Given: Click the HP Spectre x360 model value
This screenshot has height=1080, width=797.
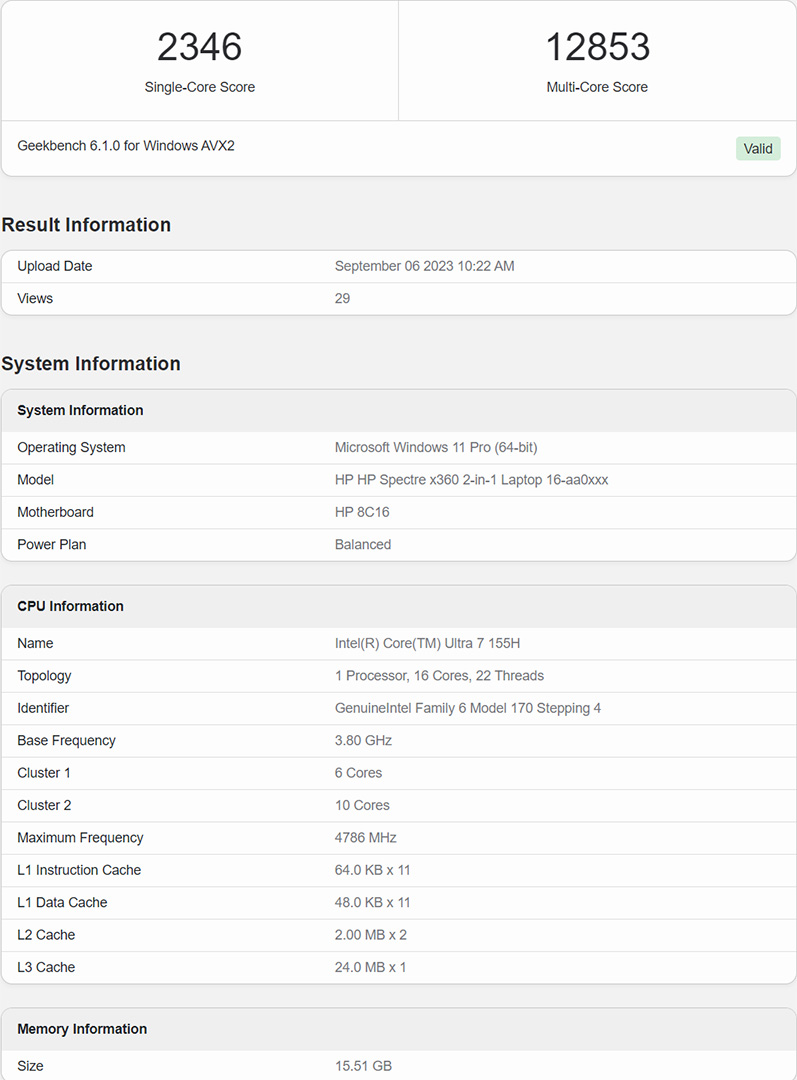Looking at the screenshot, I should [x=471, y=480].
